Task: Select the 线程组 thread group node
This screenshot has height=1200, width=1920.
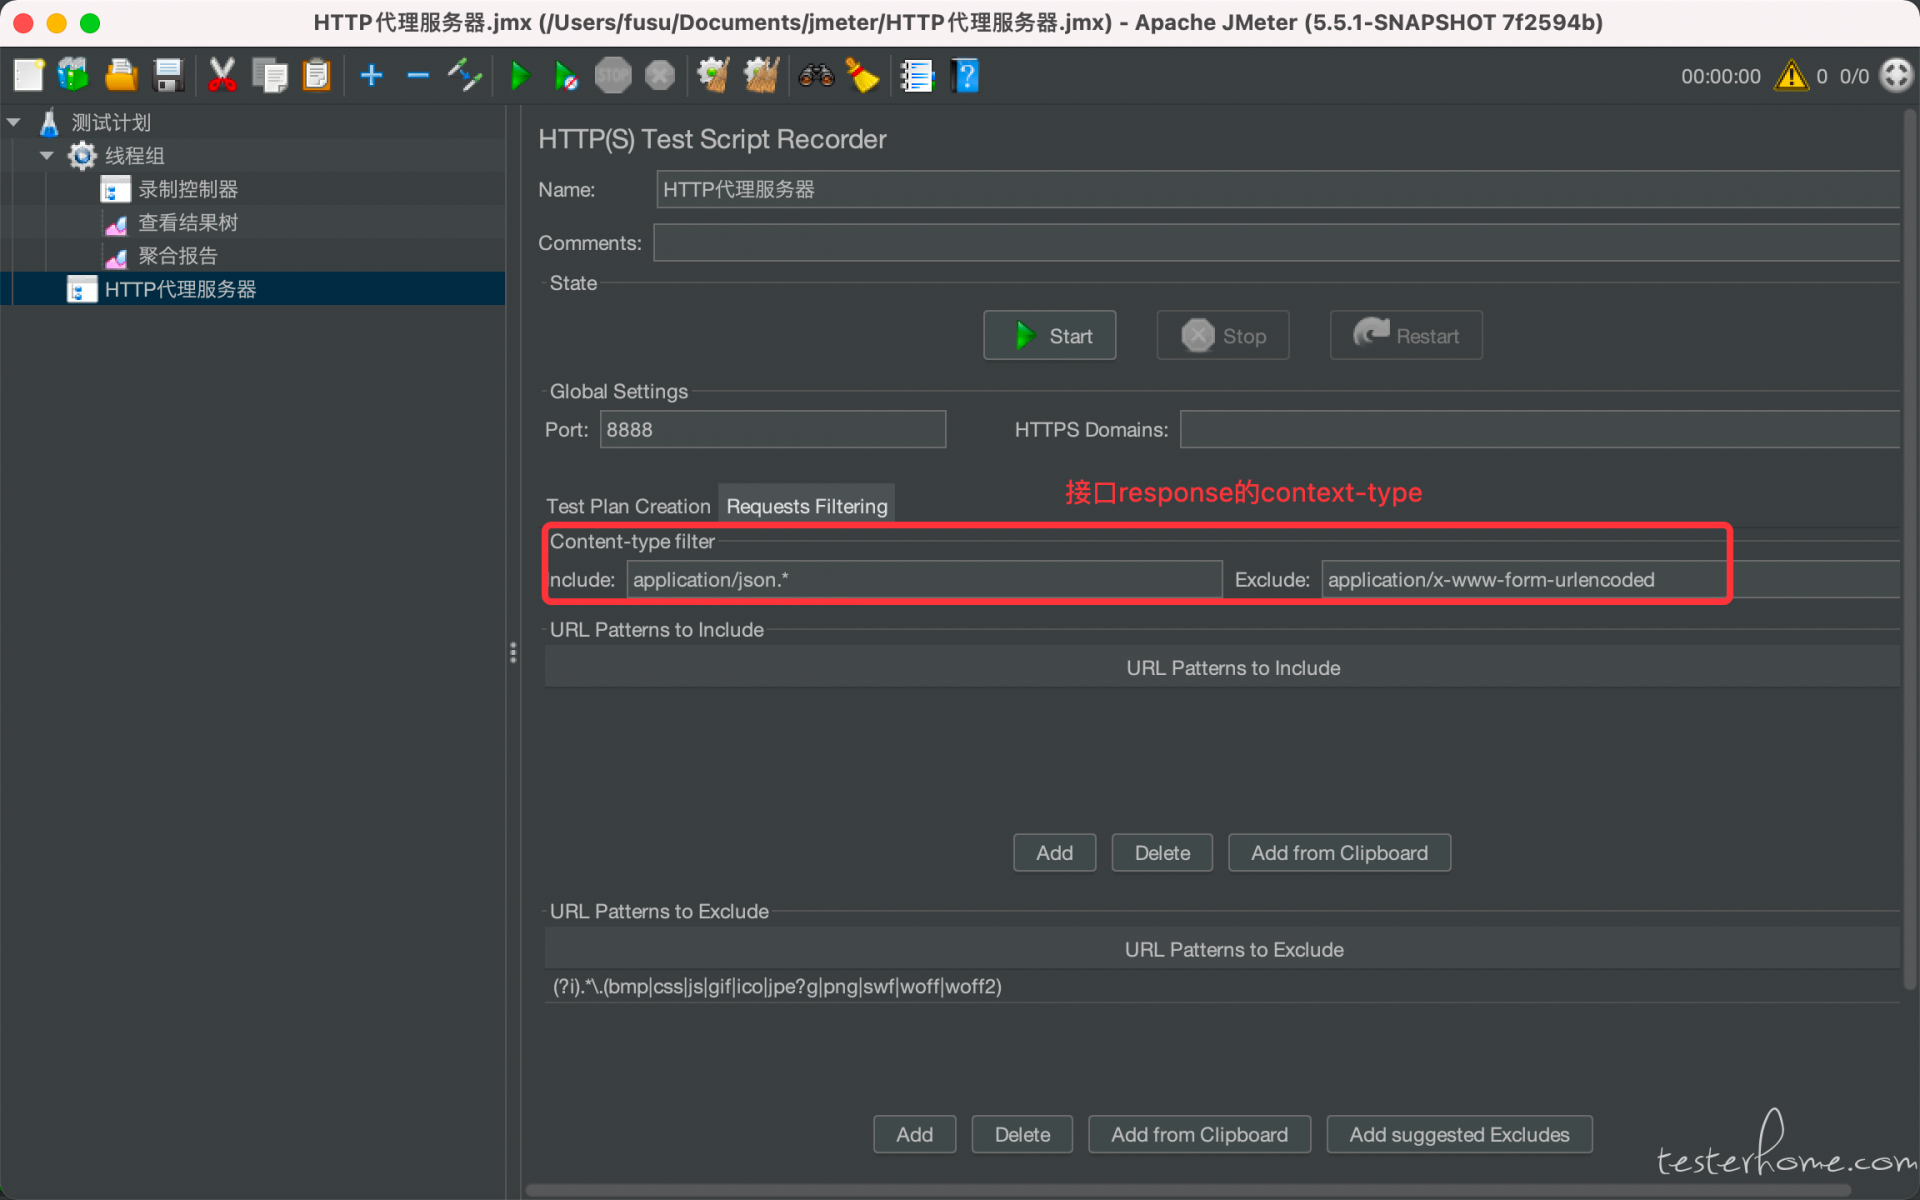Action: (x=134, y=156)
